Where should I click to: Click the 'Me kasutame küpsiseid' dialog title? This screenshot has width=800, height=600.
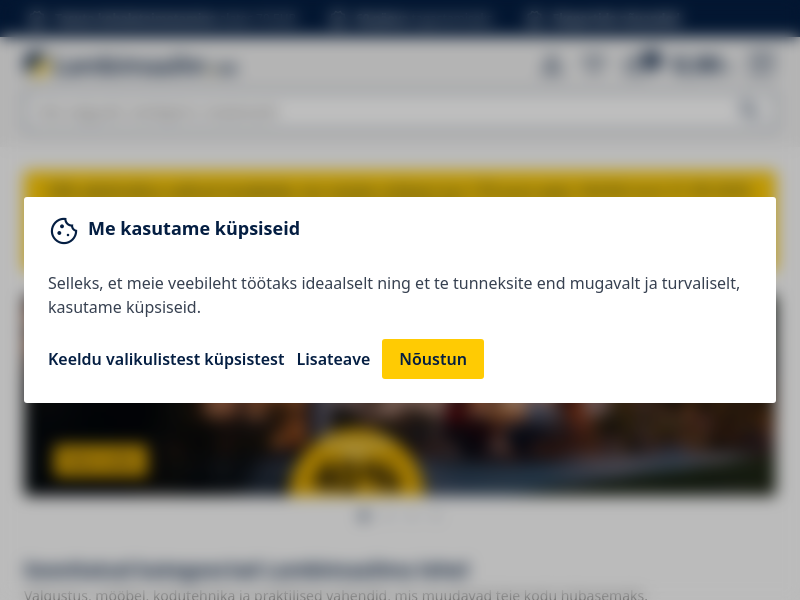194,229
